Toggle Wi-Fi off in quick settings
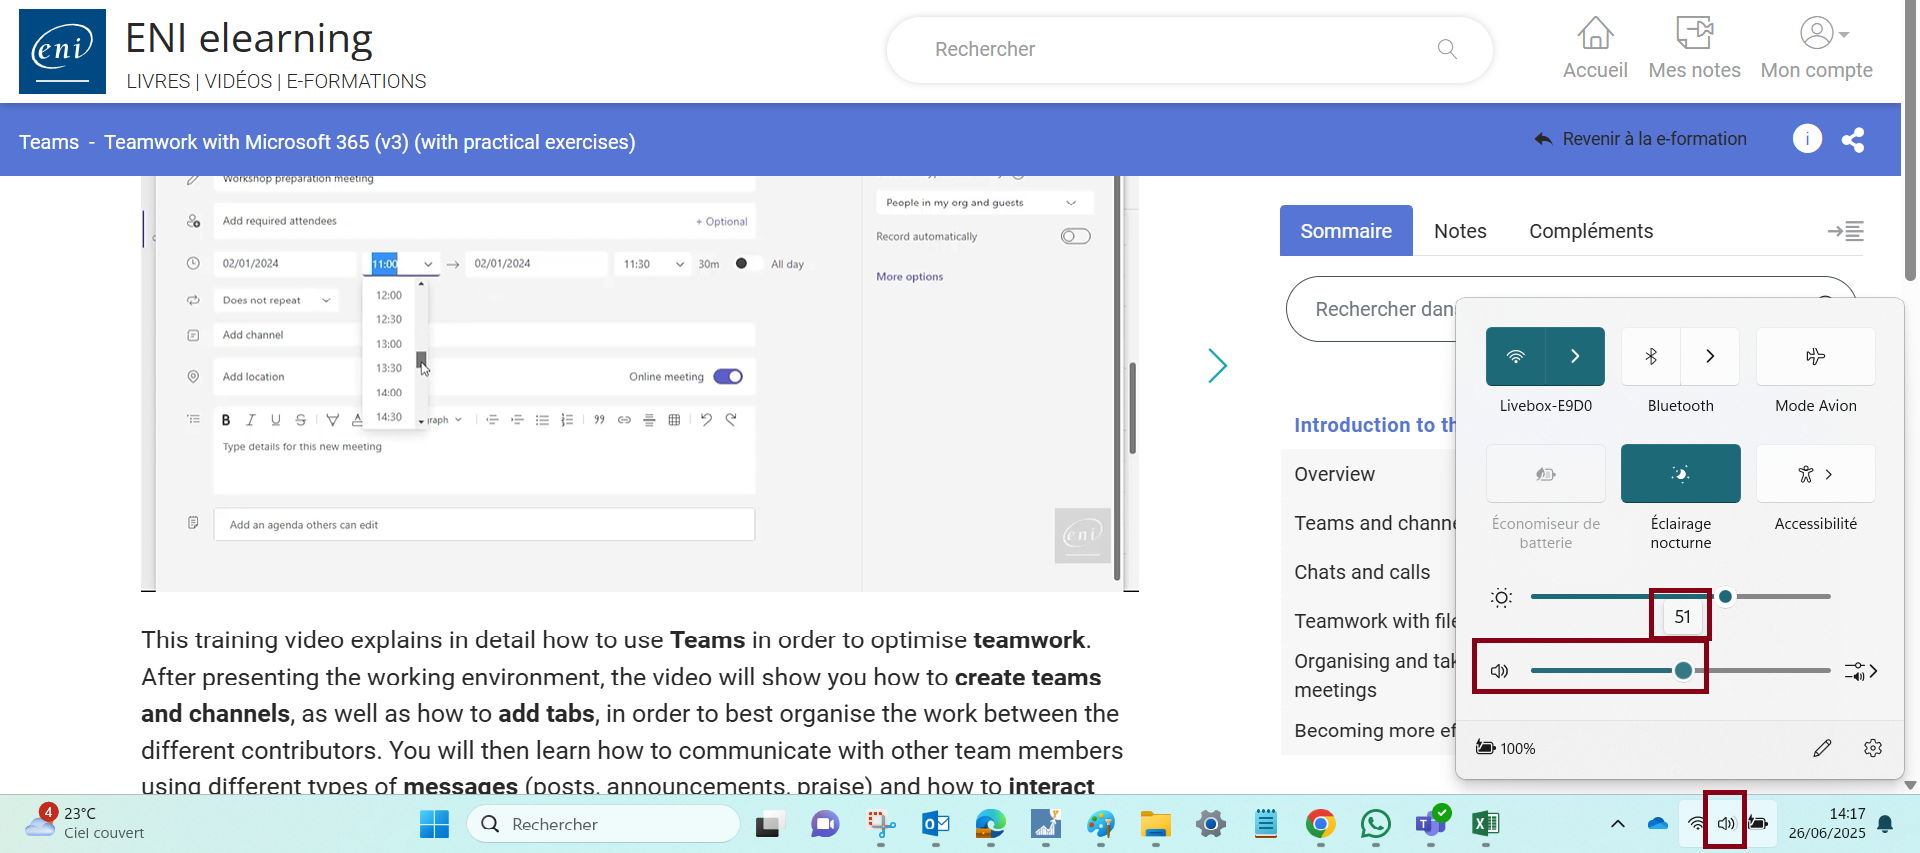The width and height of the screenshot is (1920, 853). tap(1516, 356)
